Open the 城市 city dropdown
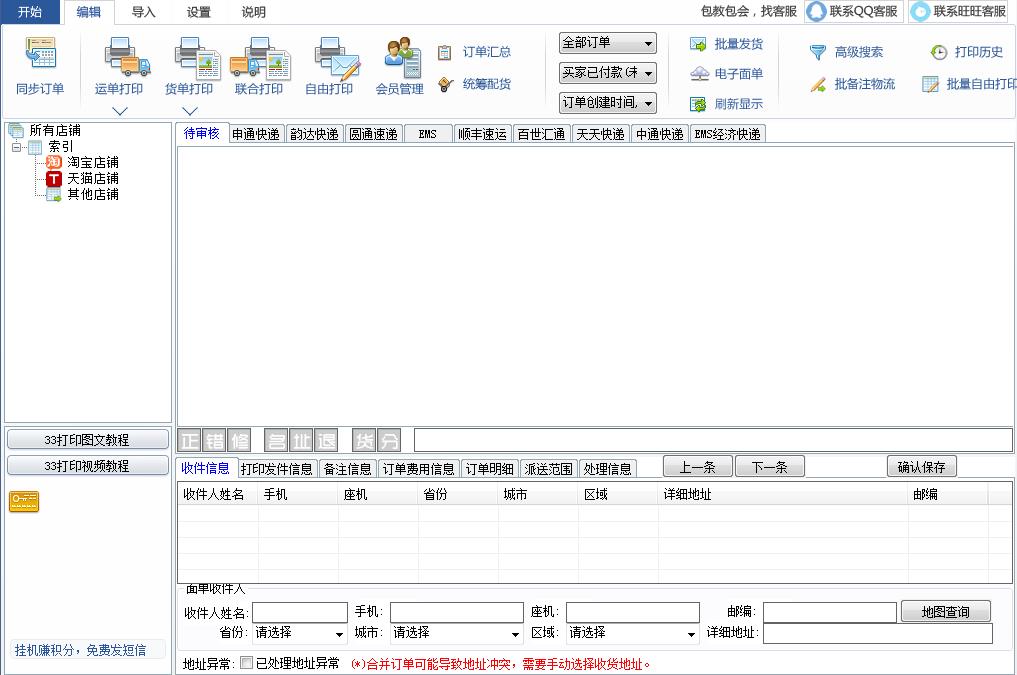 (457, 633)
